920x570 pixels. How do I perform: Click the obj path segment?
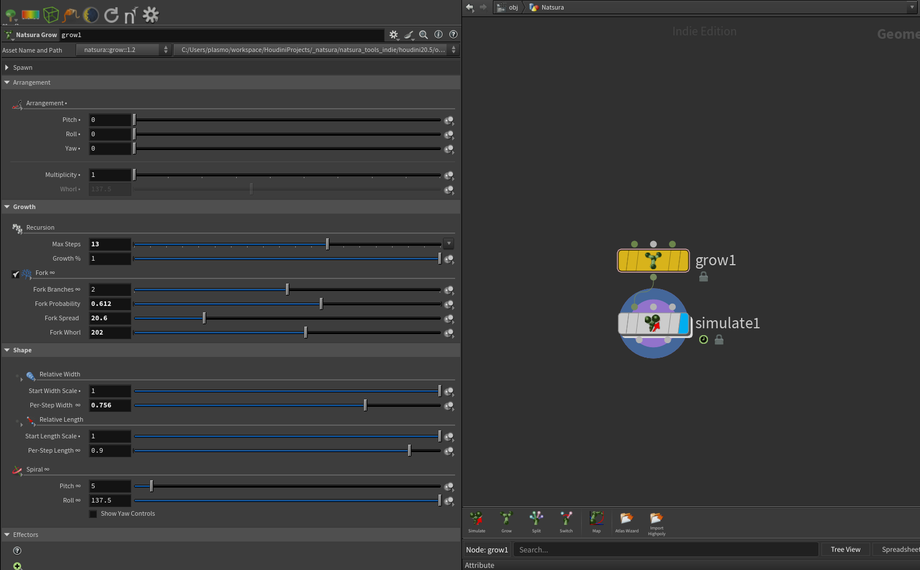click(513, 7)
